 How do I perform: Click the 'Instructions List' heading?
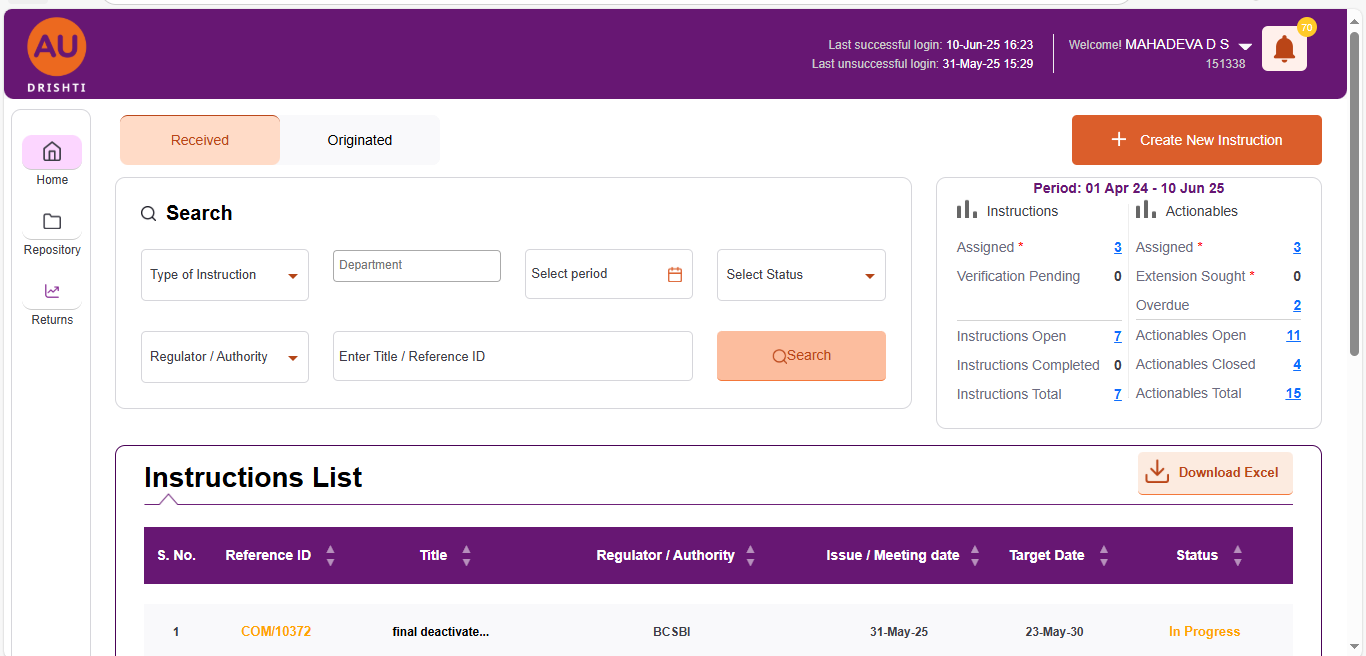(253, 478)
